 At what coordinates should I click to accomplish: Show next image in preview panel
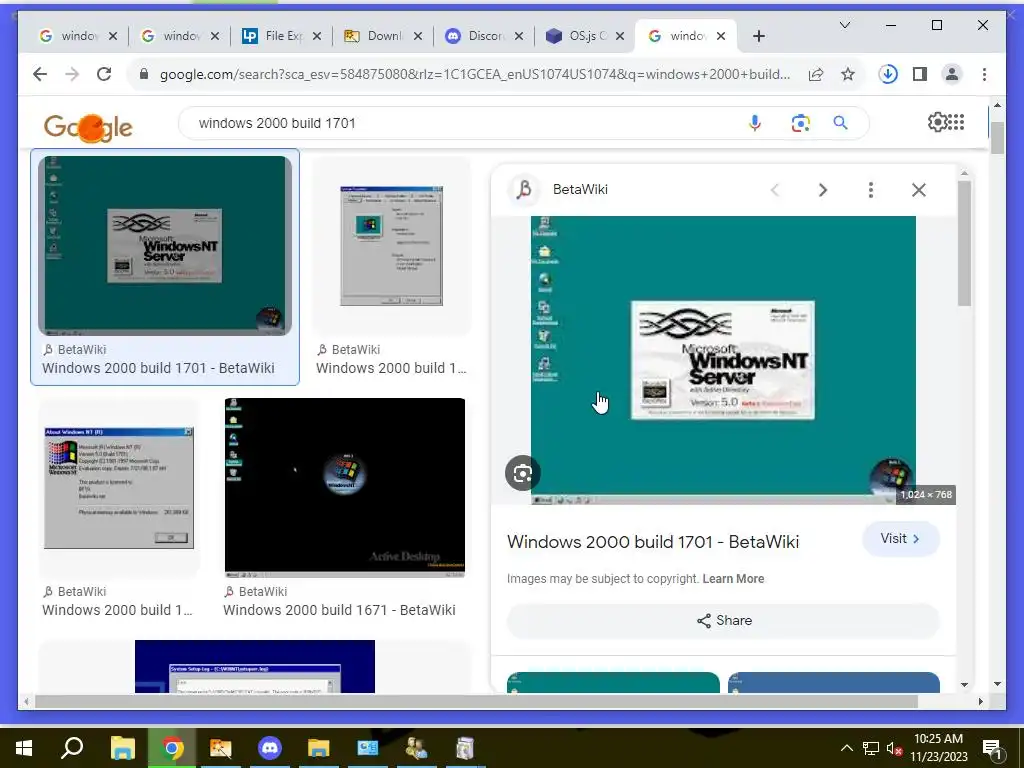click(823, 190)
